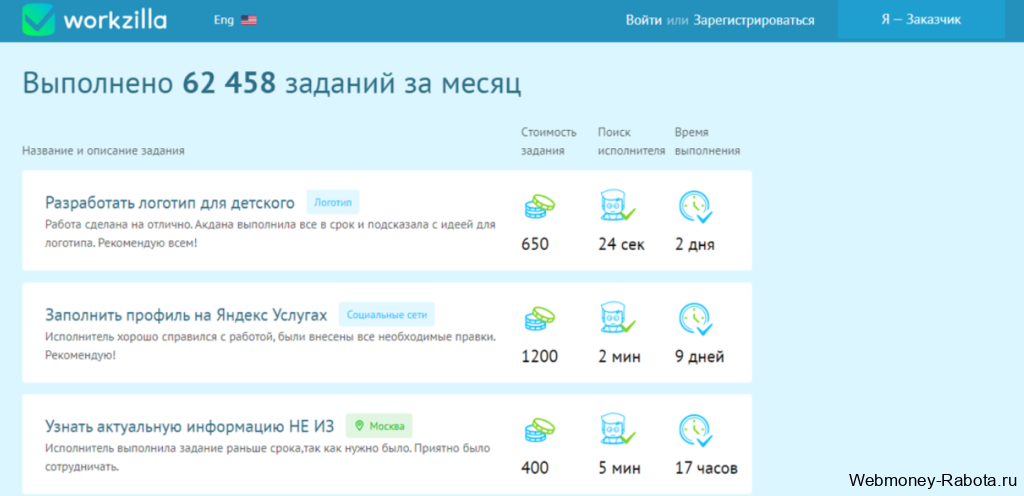Click review text starting Исполнитель выполнила задание
Viewport: 1024px width, 496px height.
268,458
